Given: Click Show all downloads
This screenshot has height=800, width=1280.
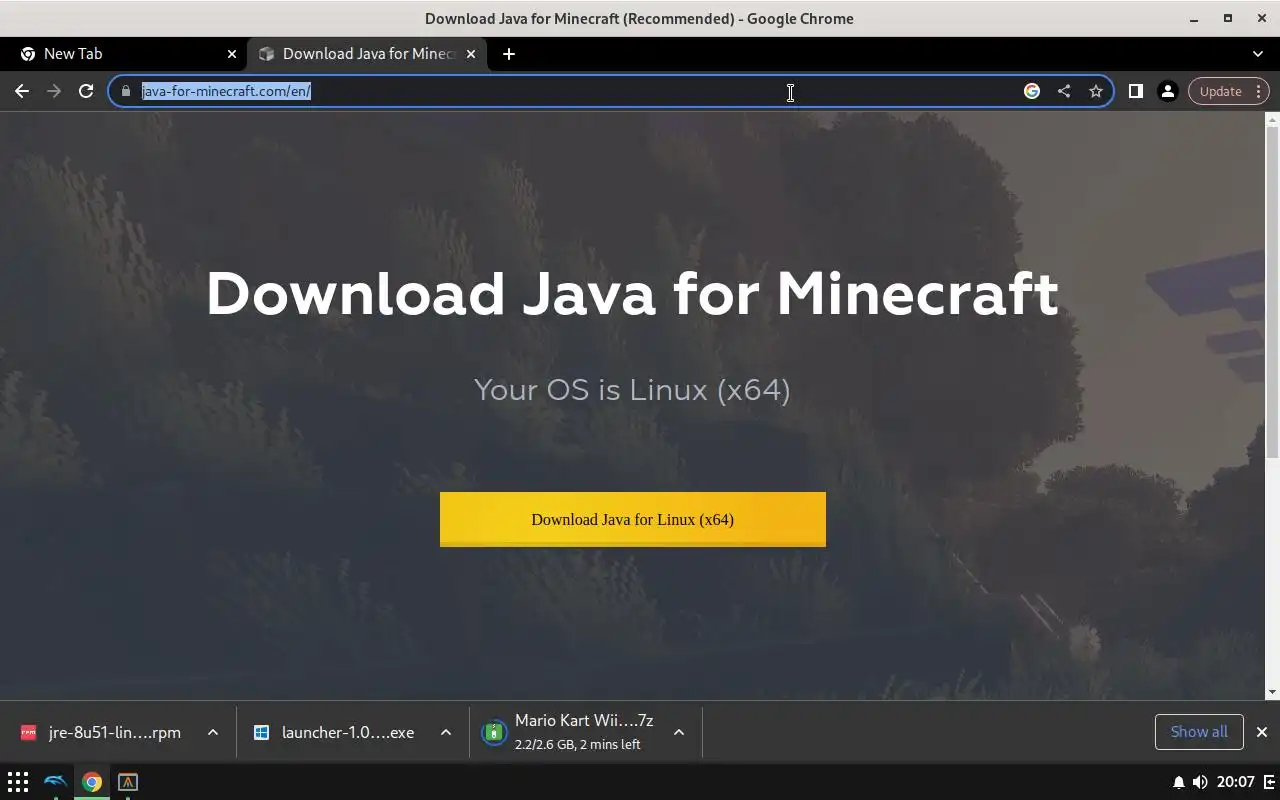Looking at the screenshot, I should [1199, 732].
